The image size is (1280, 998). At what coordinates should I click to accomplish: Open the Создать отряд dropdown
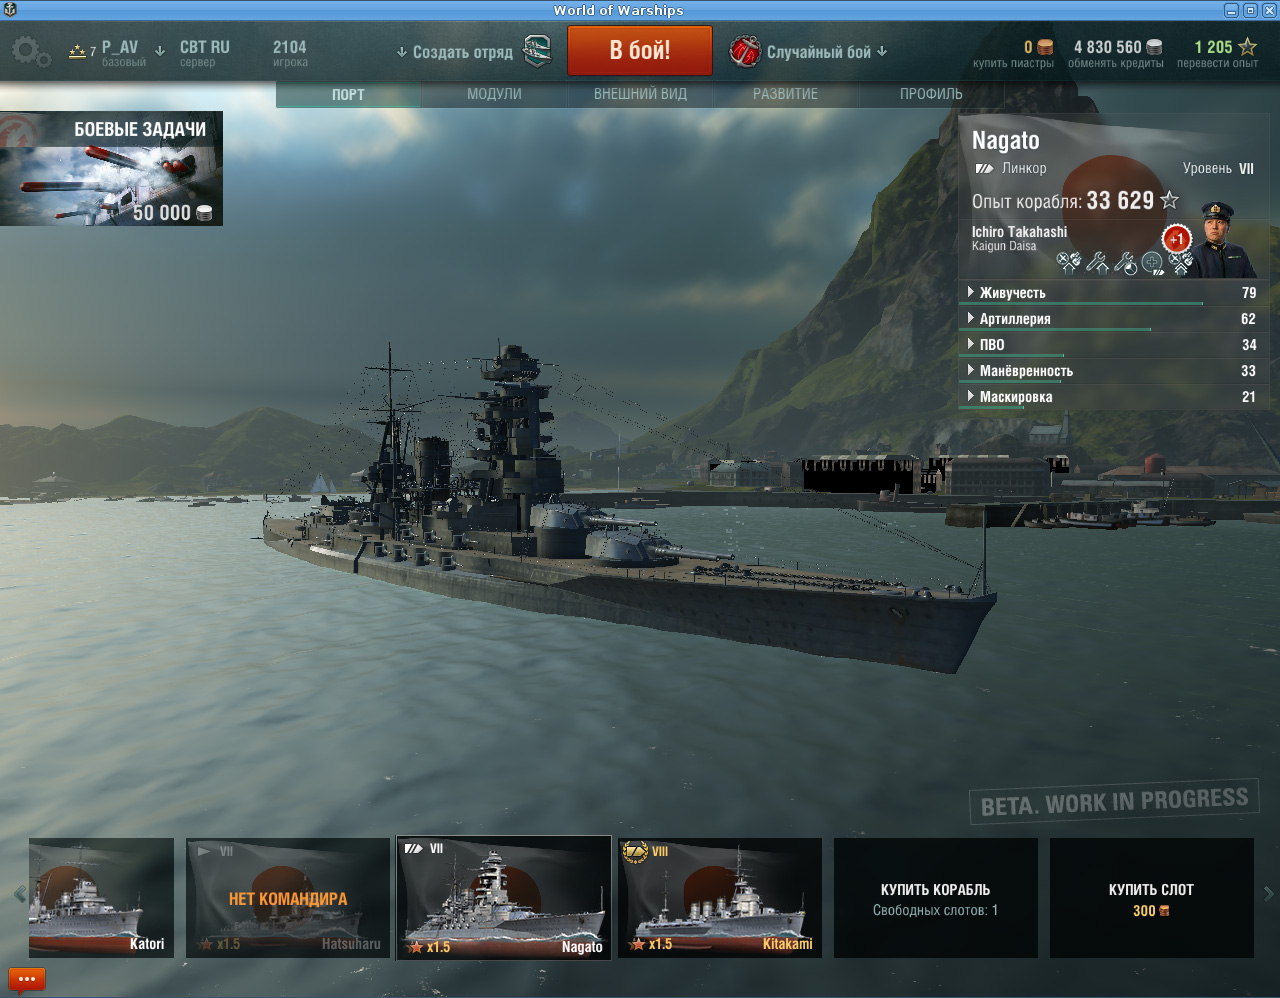[455, 52]
